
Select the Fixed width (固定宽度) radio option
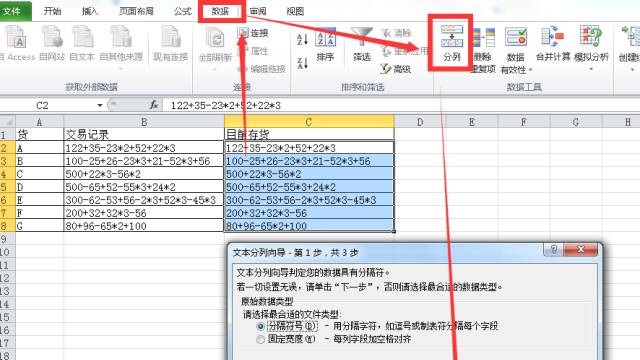(260, 339)
